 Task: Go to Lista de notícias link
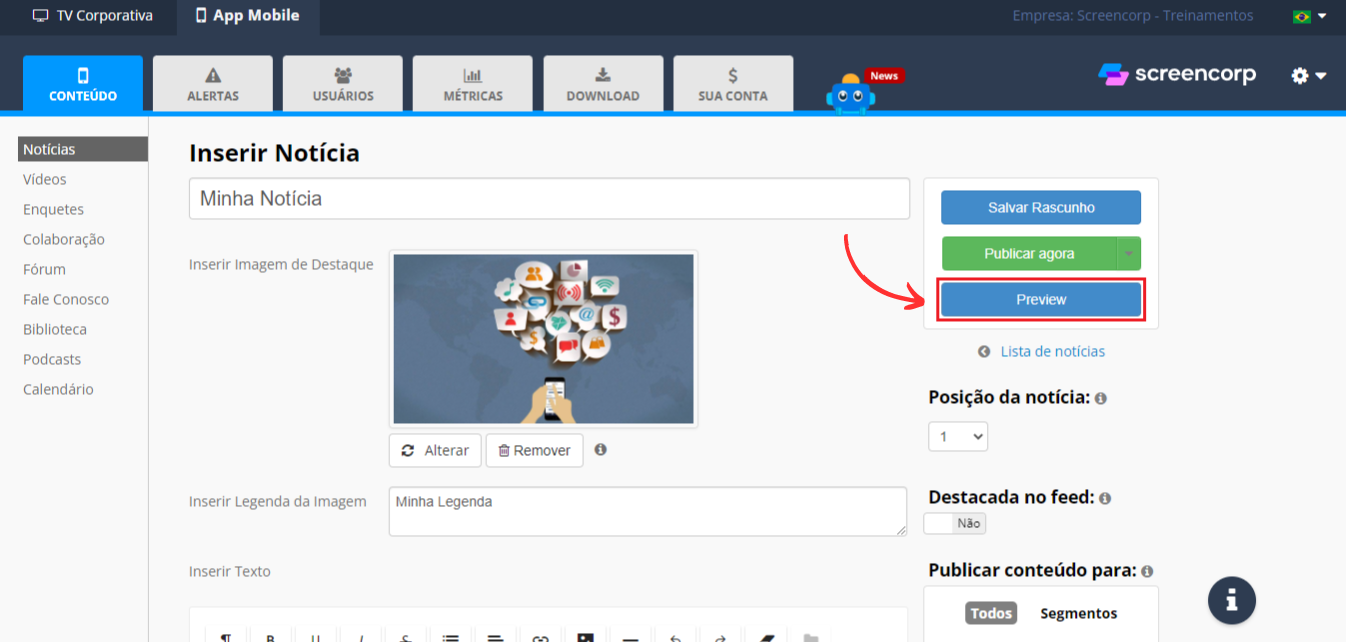point(1052,351)
